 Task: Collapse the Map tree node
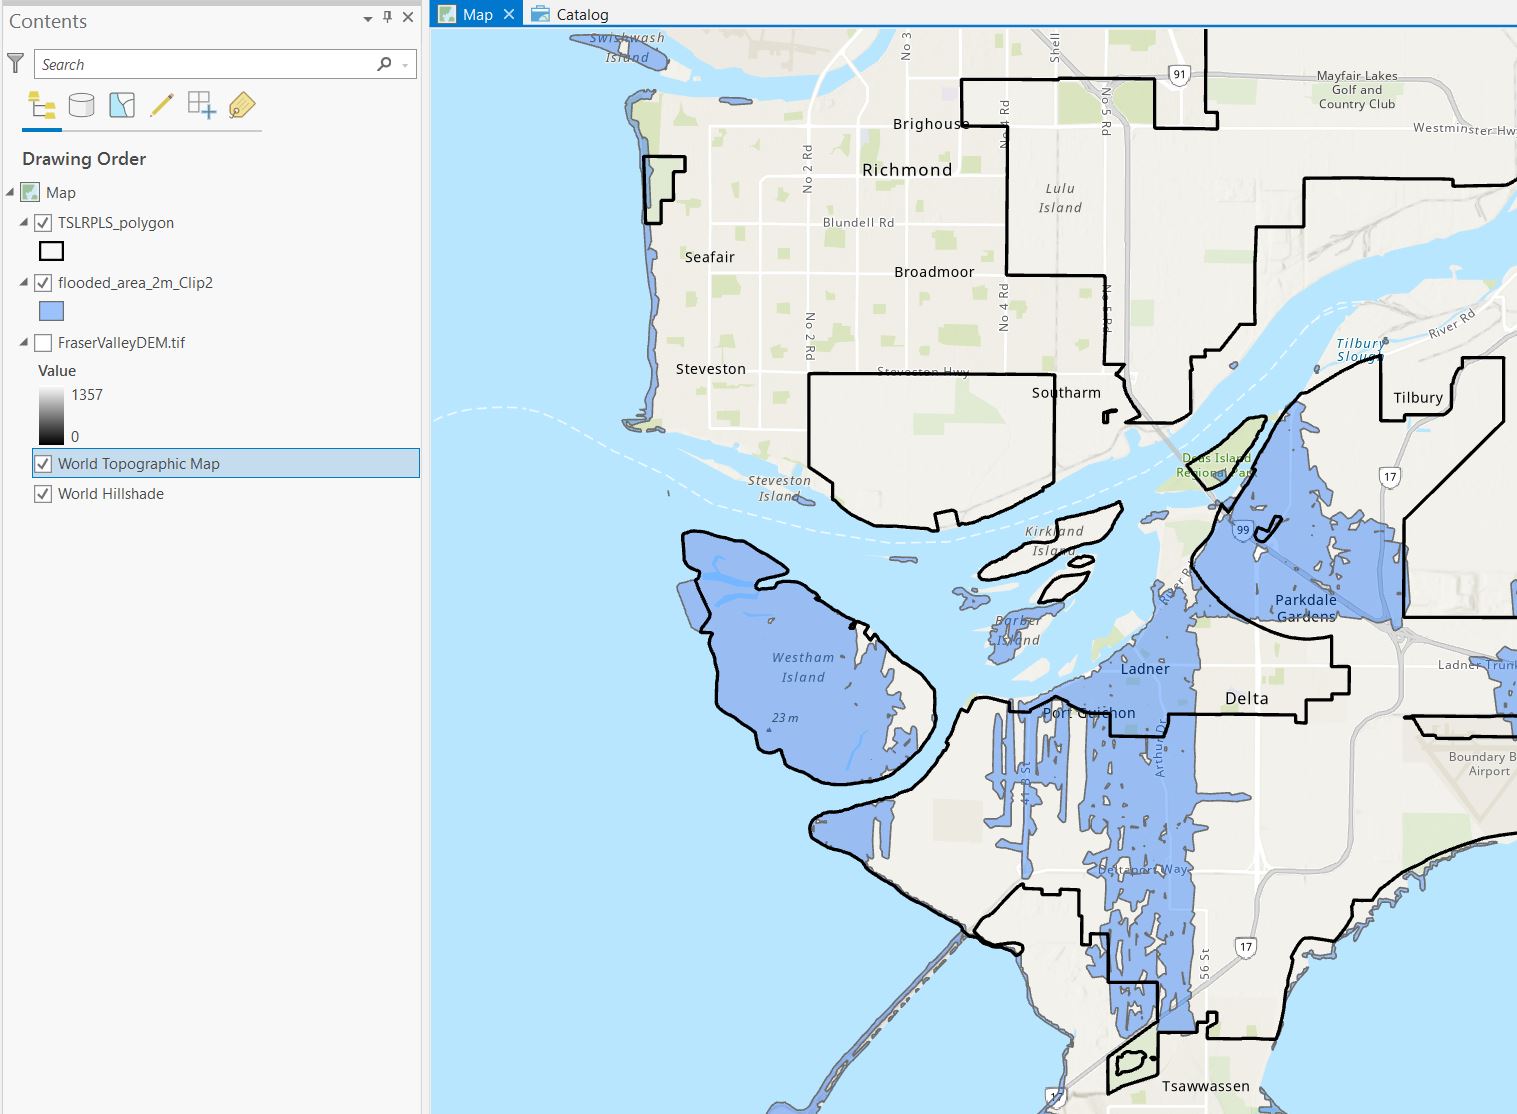pos(10,192)
